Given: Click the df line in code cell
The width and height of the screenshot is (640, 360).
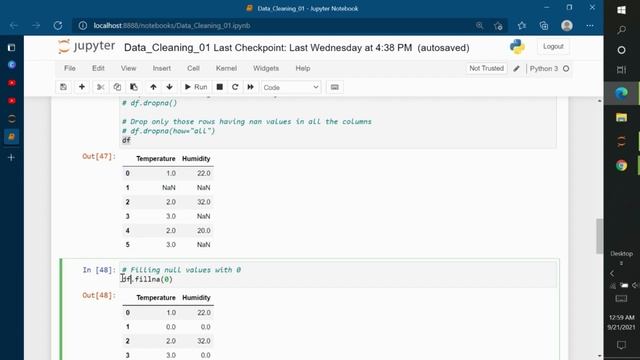Looking at the screenshot, I should (x=126, y=140).
